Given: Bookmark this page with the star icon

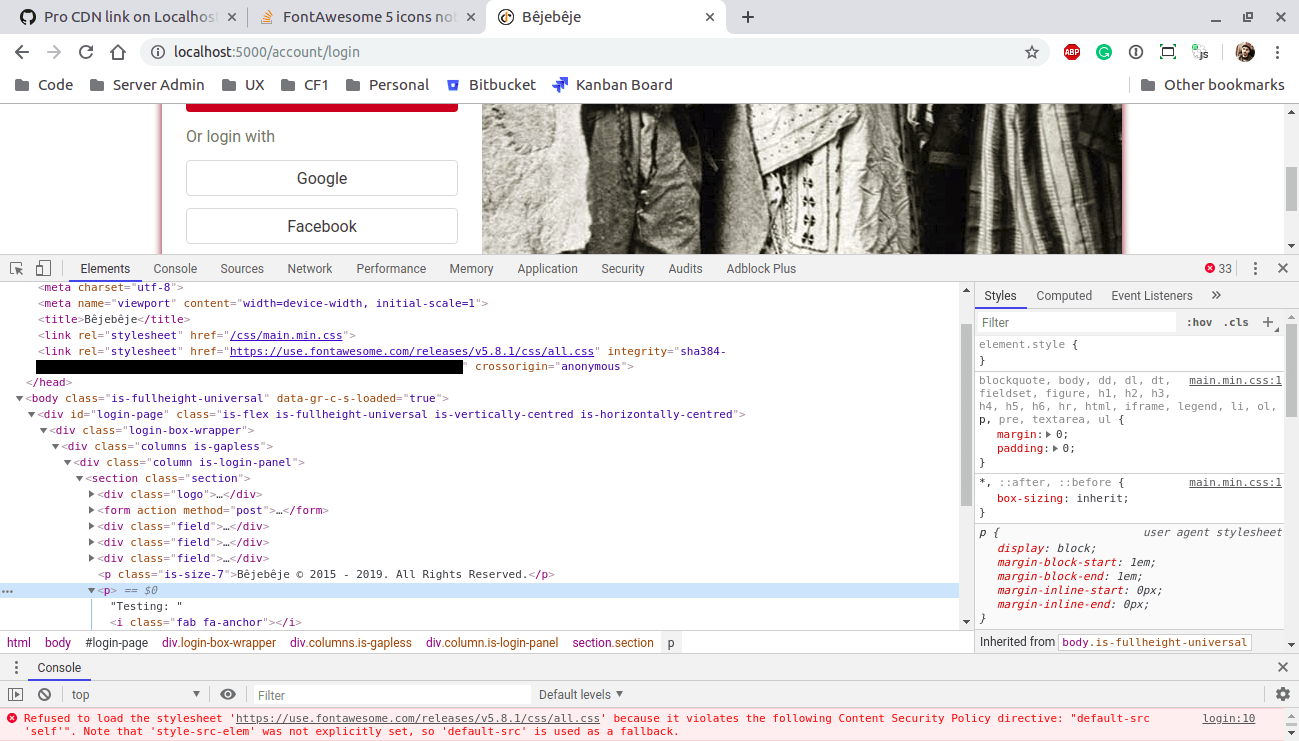Looking at the screenshot, I should pyautogui.click(x=1031, y=52).
